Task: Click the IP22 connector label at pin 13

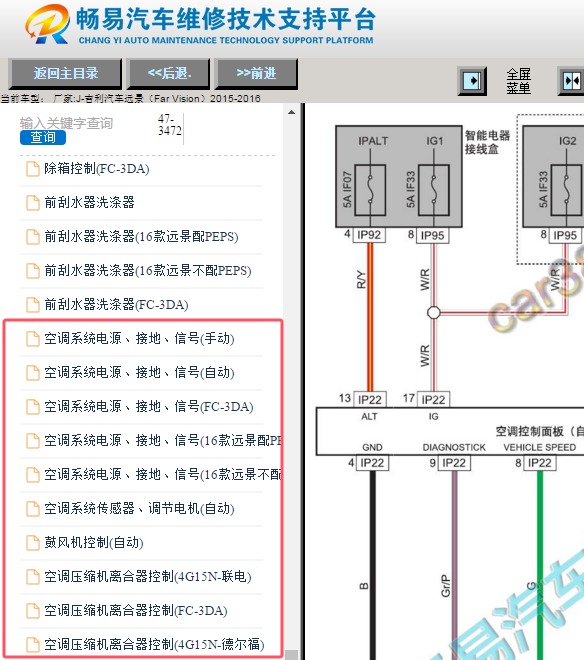Action: [x=369, y=399]
